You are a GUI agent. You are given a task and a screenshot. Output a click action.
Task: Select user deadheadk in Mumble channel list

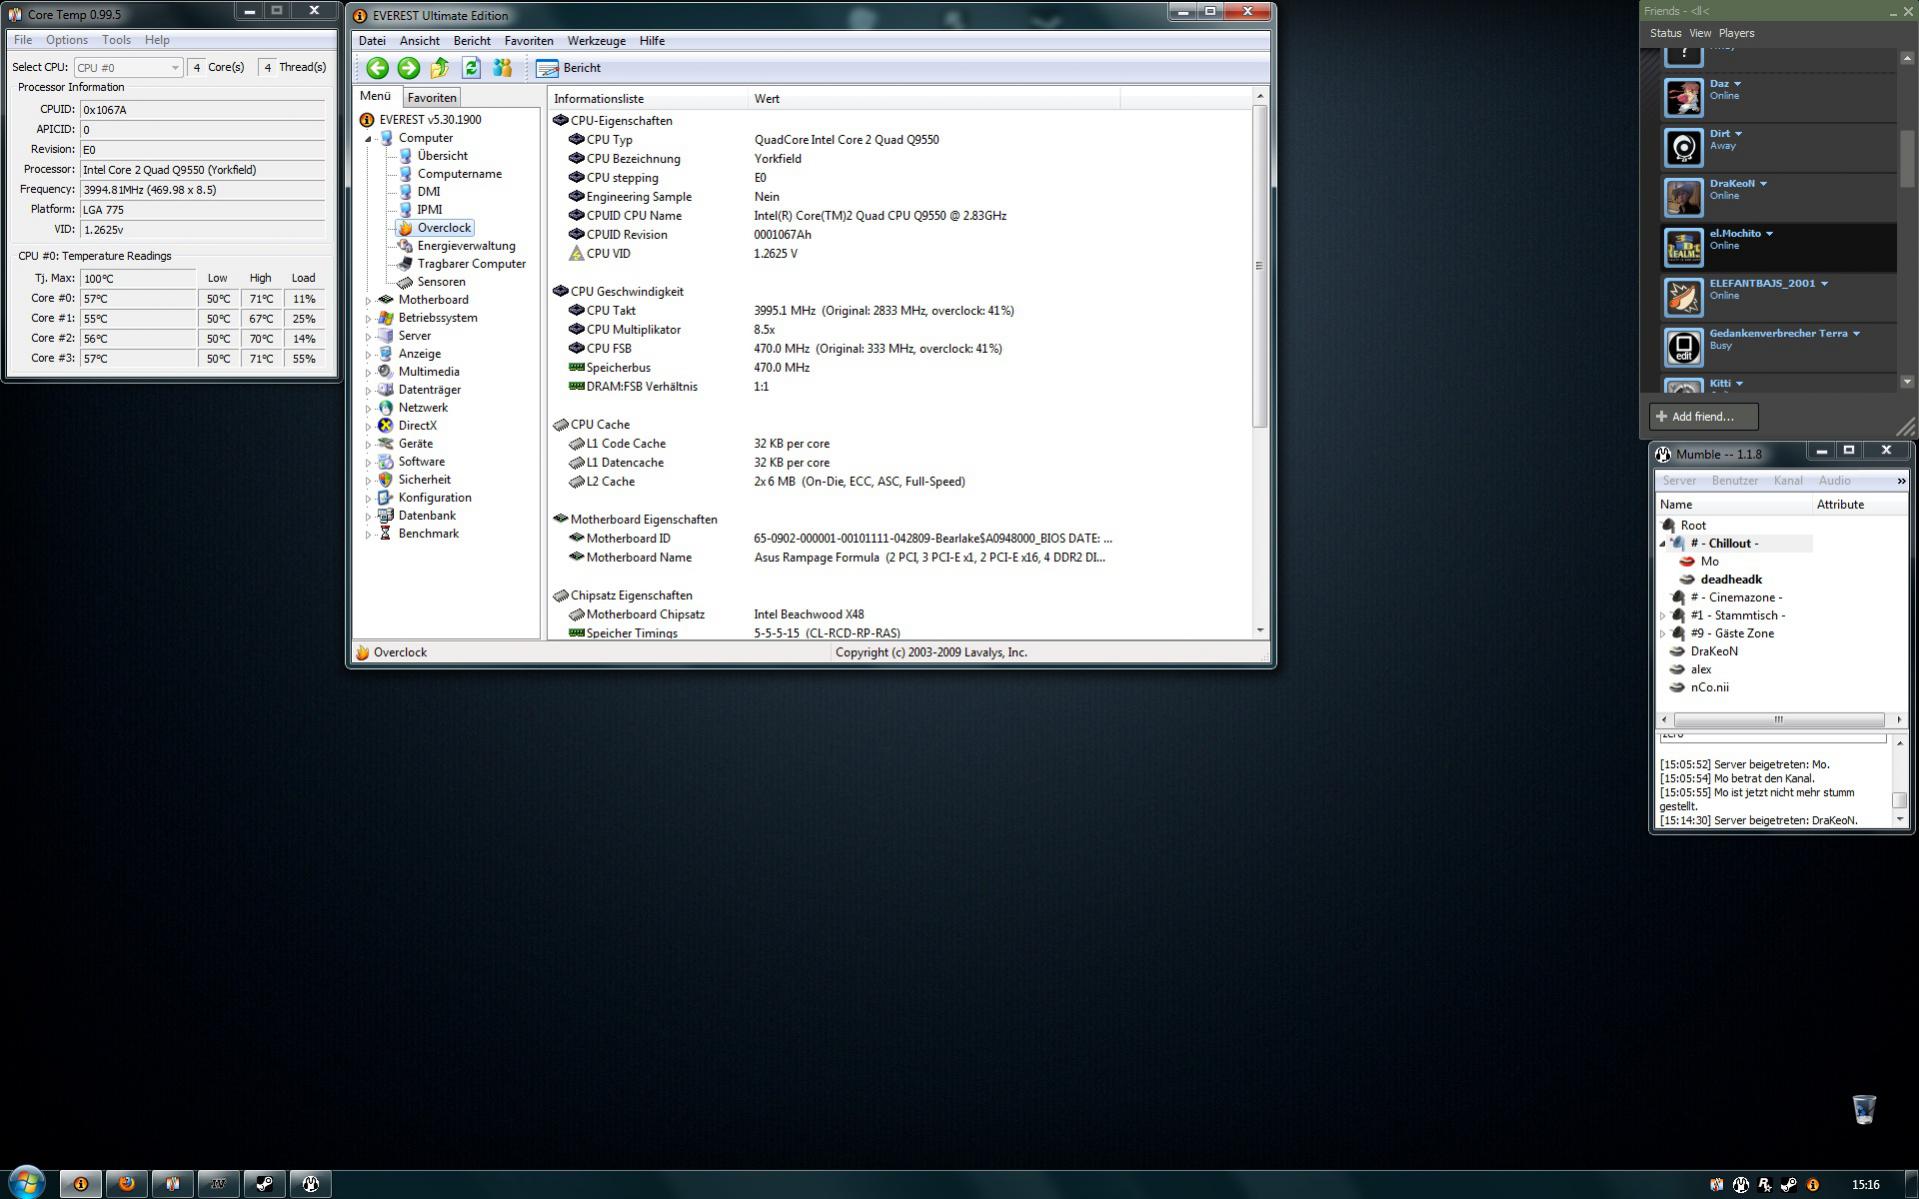click(x=1730, y=580)
